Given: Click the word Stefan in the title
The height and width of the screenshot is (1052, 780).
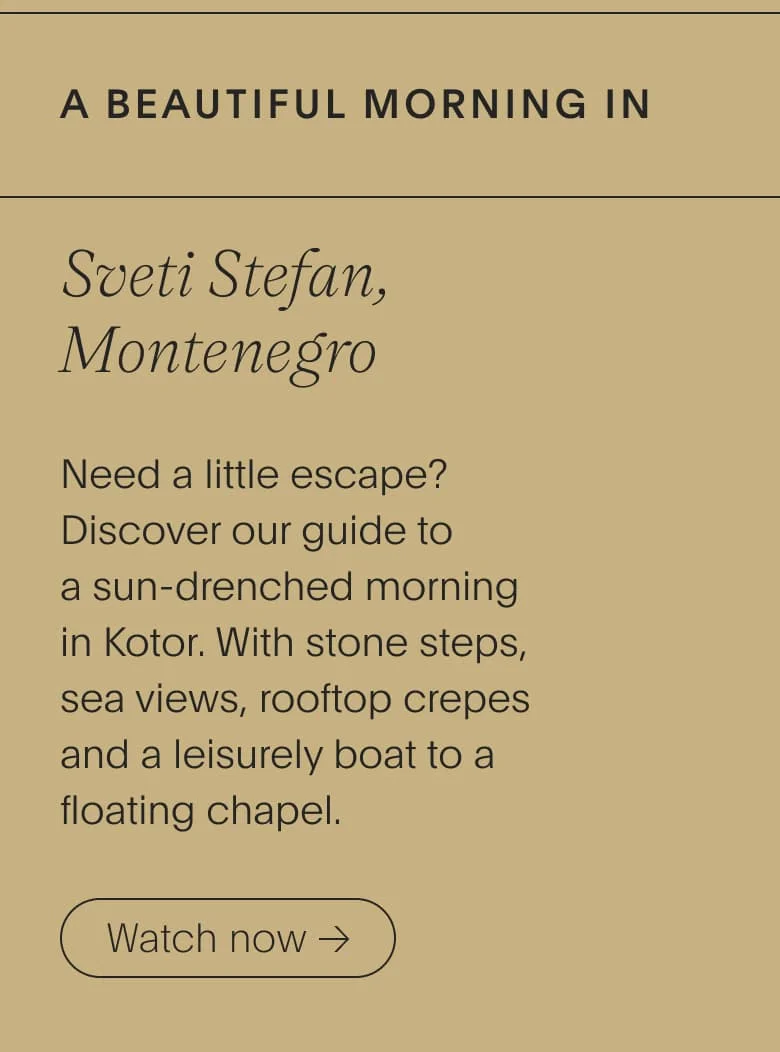Looking at the screenshot, I should coord(298,276).
